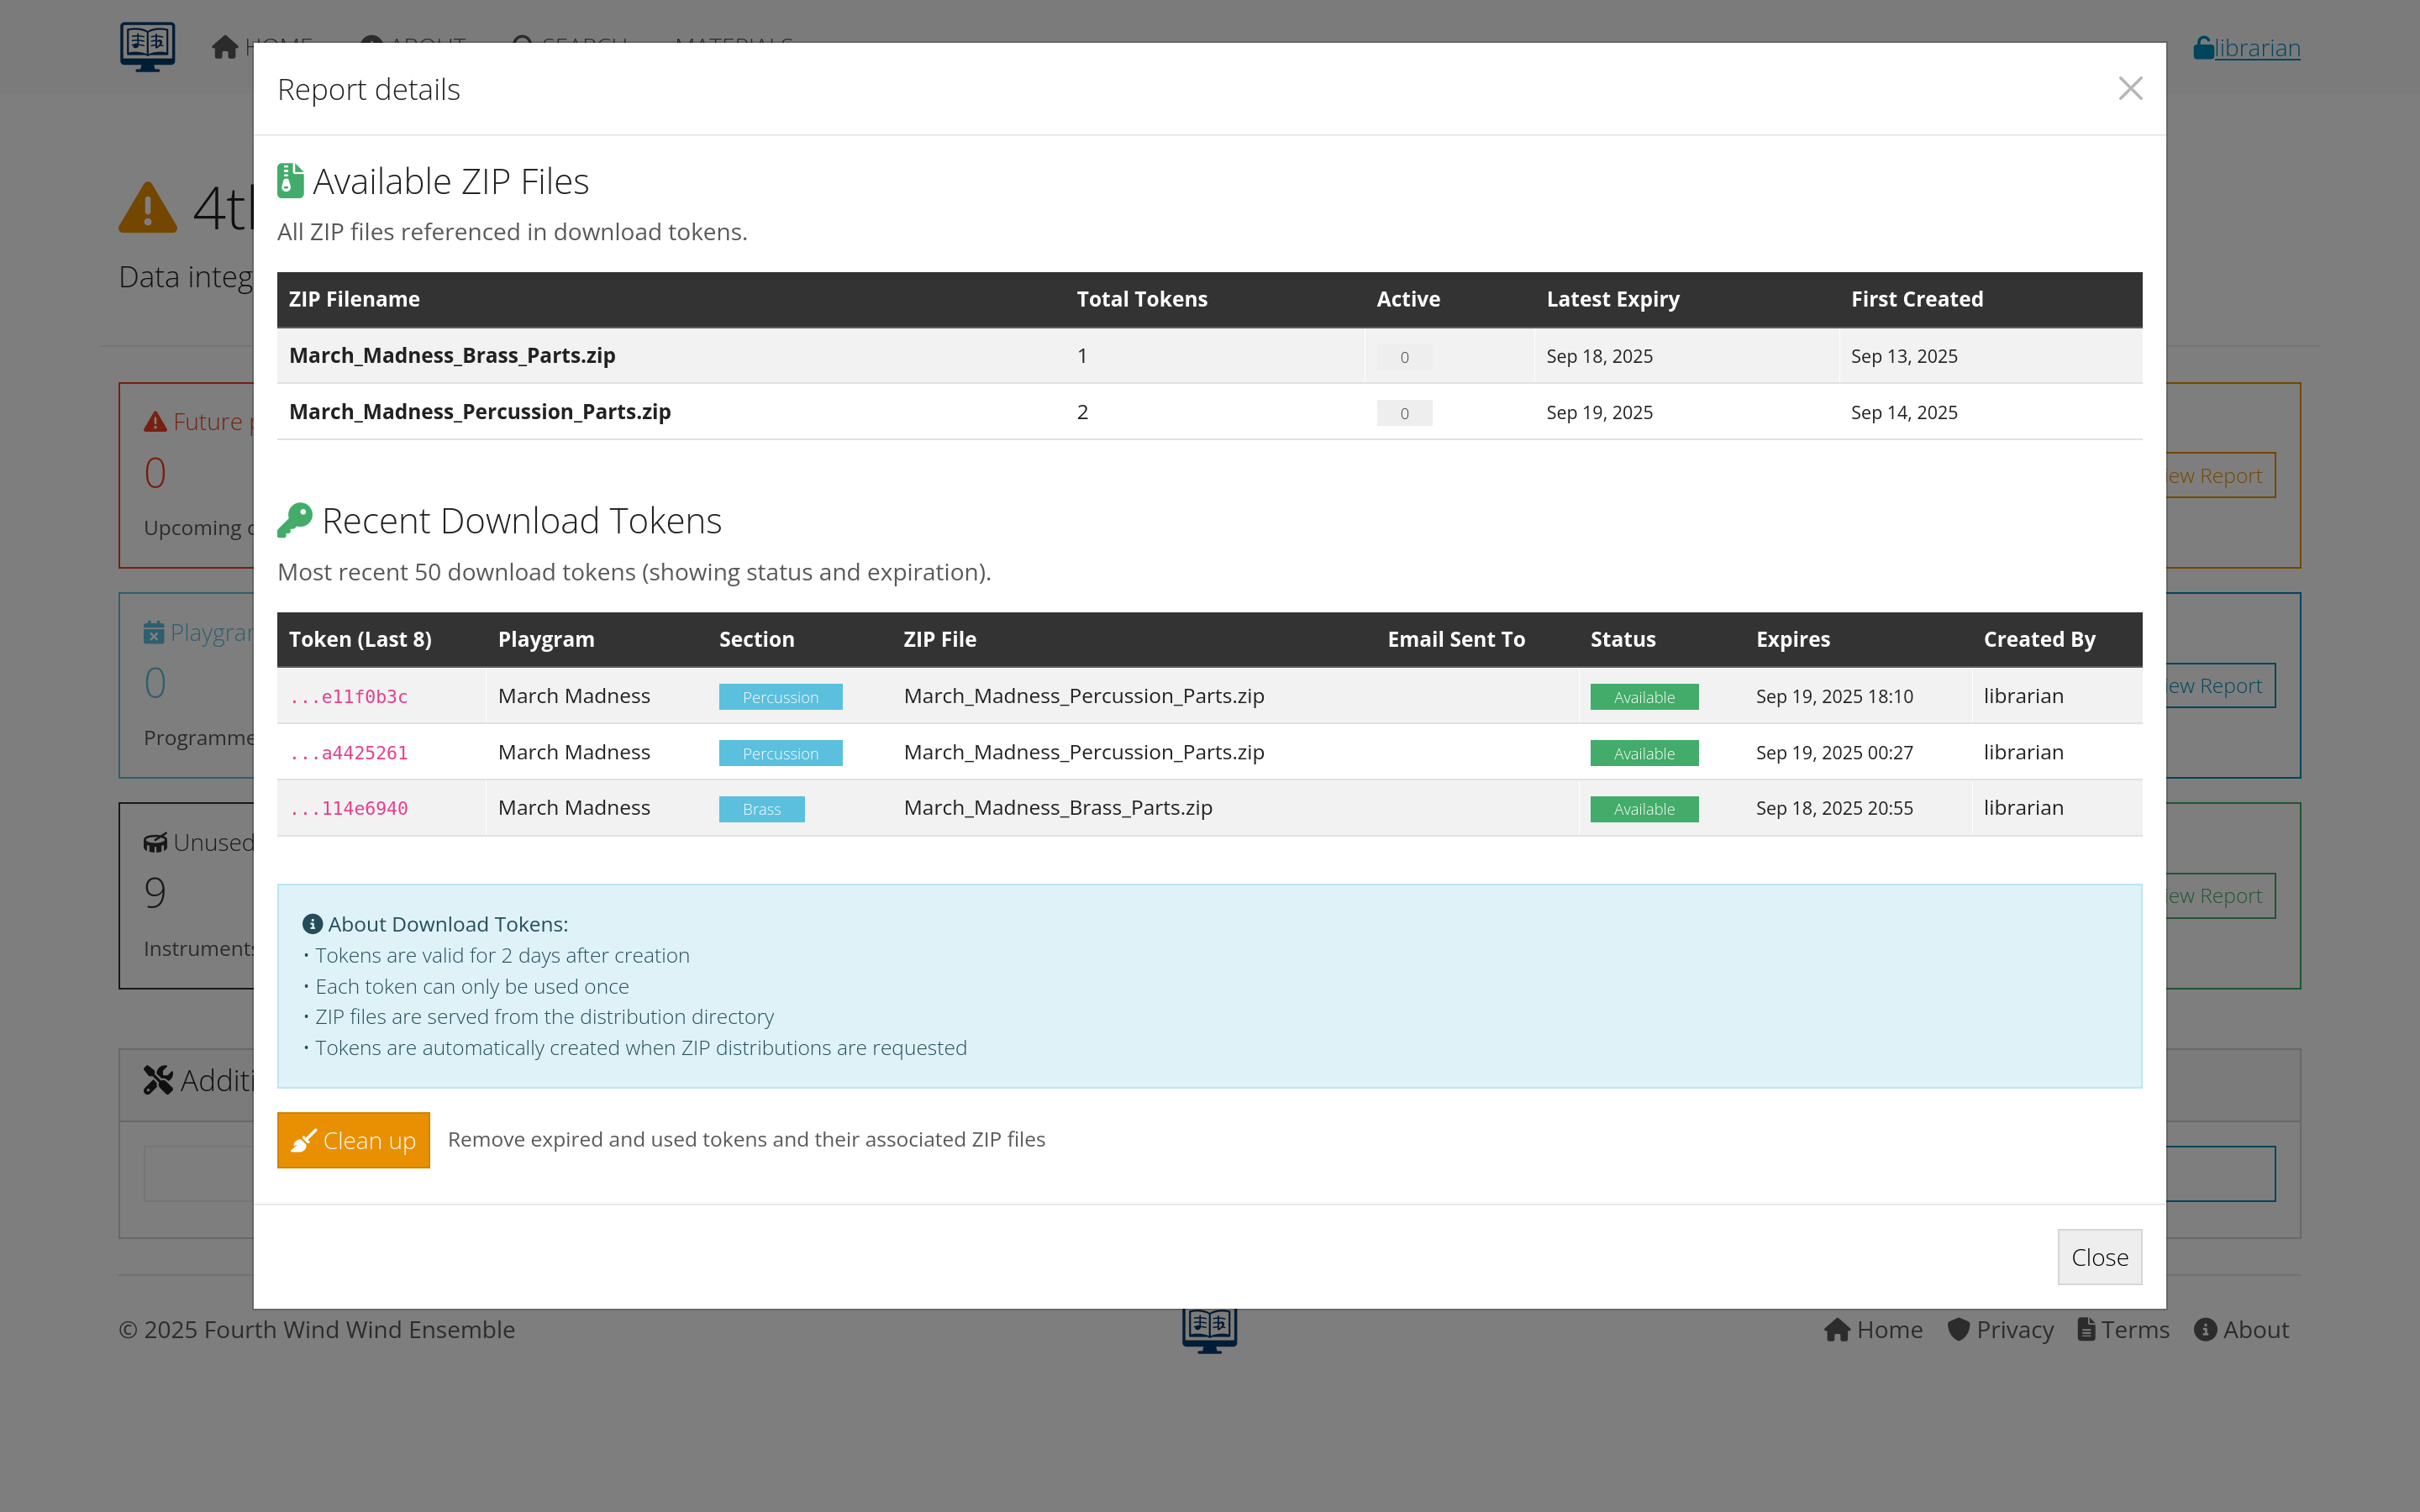Click the site logo in the top navigation bar

[147, 45]
